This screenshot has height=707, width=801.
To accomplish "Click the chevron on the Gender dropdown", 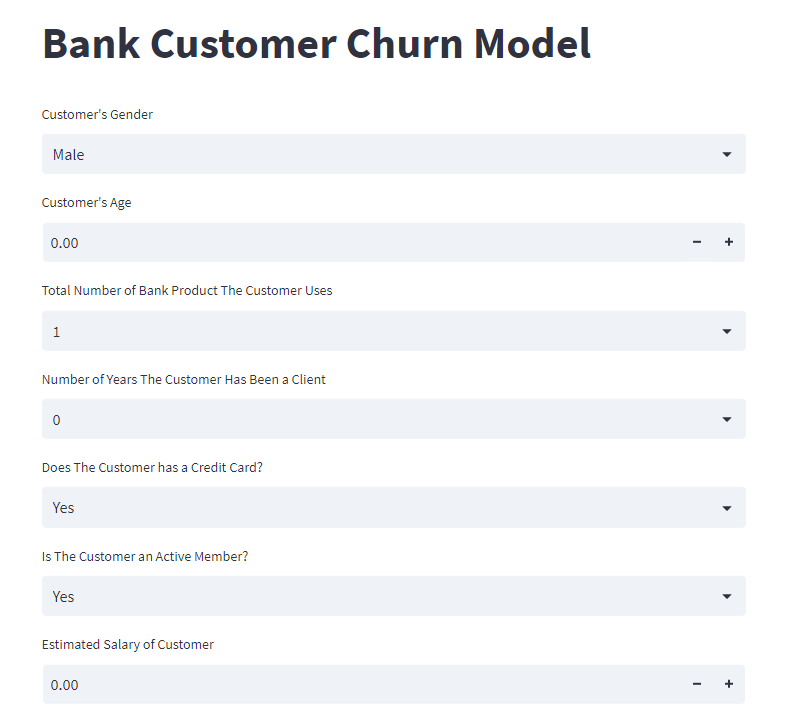I will pyautogui.click(x=726, y=154).
